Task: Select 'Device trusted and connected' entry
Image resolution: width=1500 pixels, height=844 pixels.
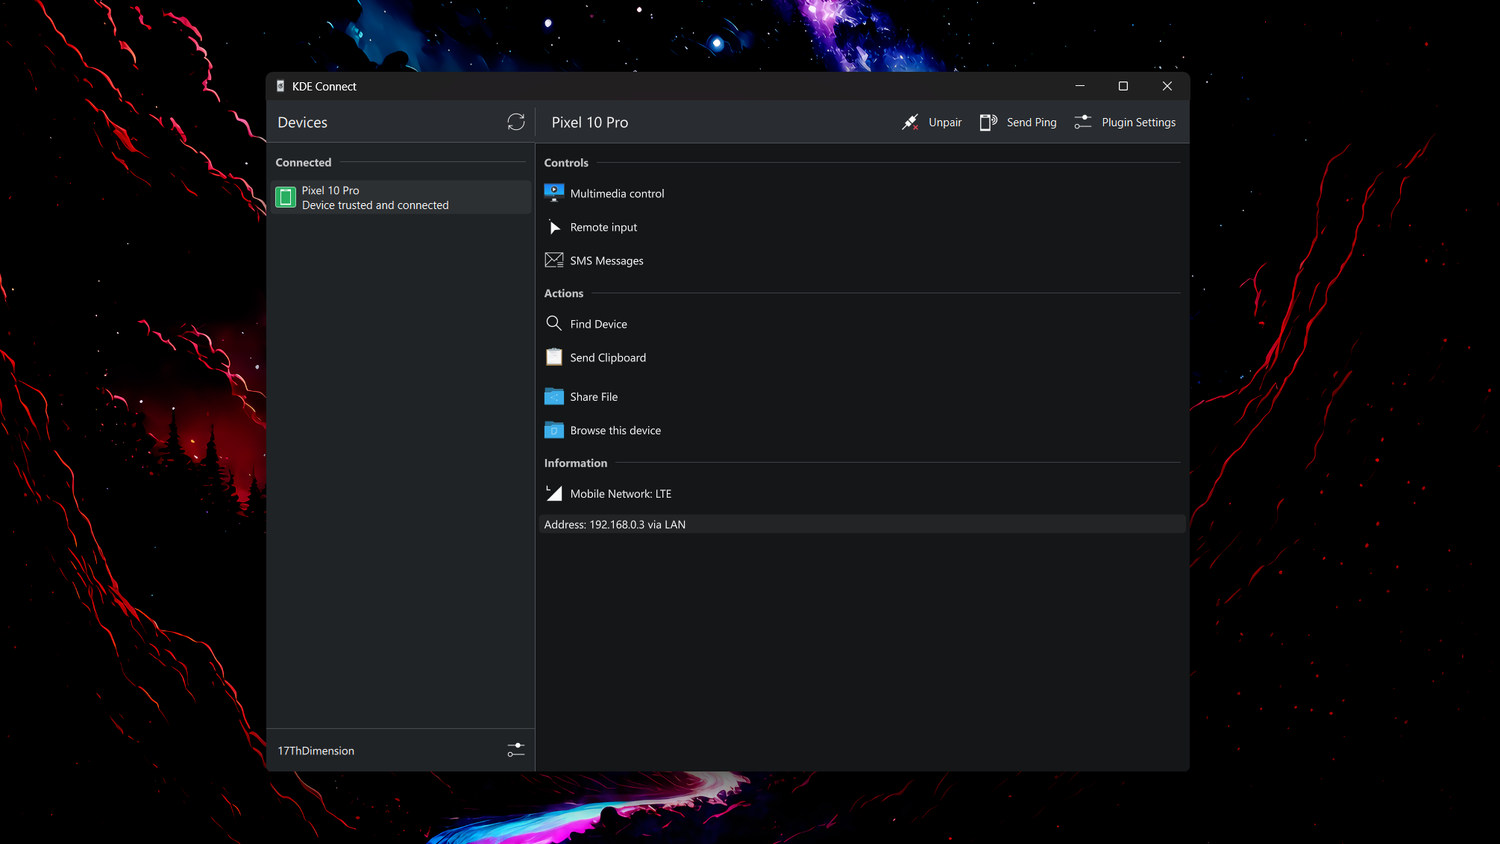Action: click(x=400, y=197)
